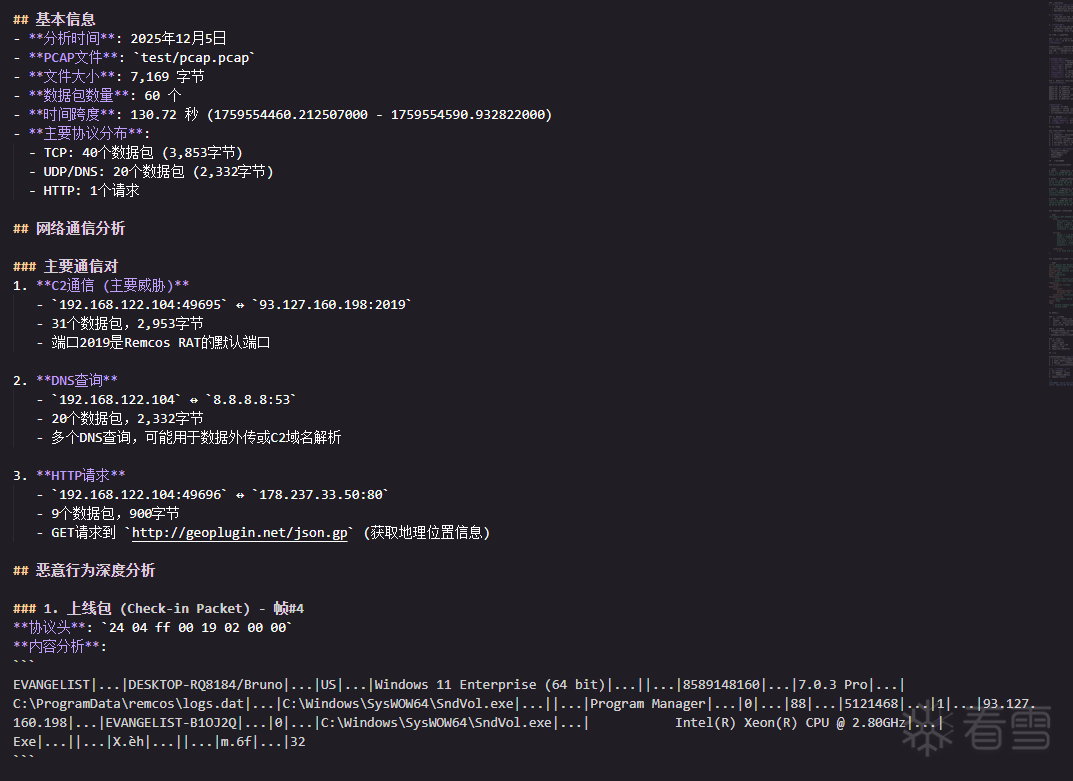The width and height of the screenshot is (1073, 781).
Task: Click the 恶意行为深度分析 heading
Action: (96, 571)
